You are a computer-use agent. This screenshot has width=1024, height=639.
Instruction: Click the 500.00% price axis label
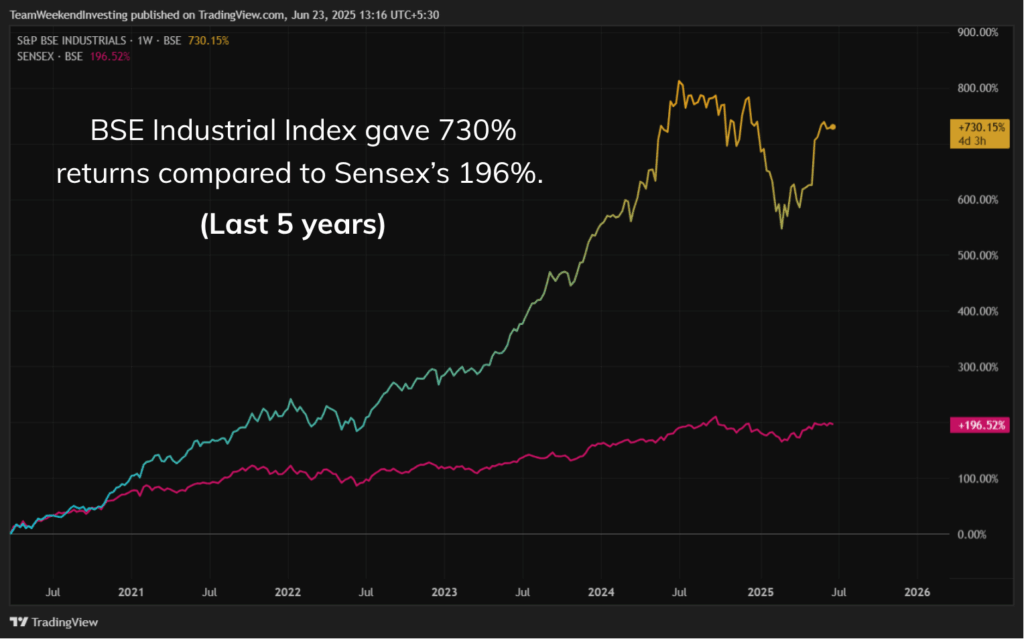[x=978, y=255]
